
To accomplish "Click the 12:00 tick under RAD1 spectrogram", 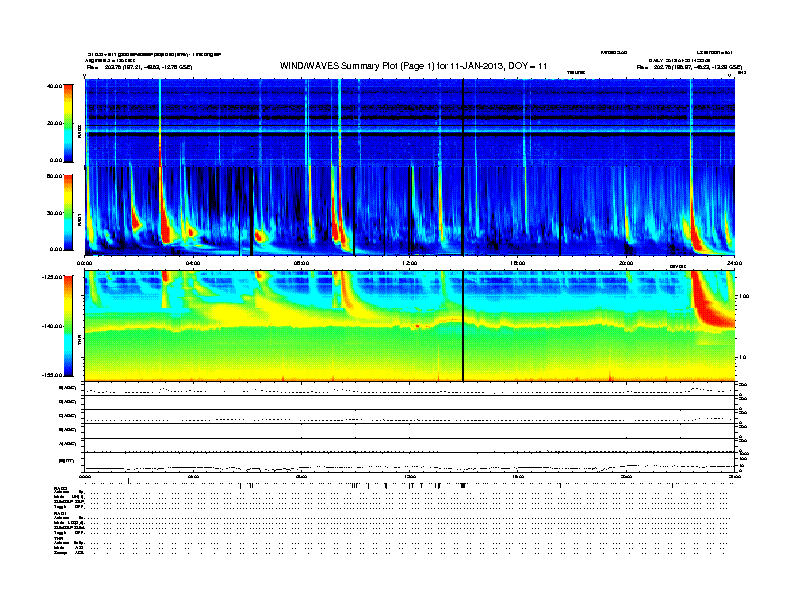I will [x=410, y=263].
